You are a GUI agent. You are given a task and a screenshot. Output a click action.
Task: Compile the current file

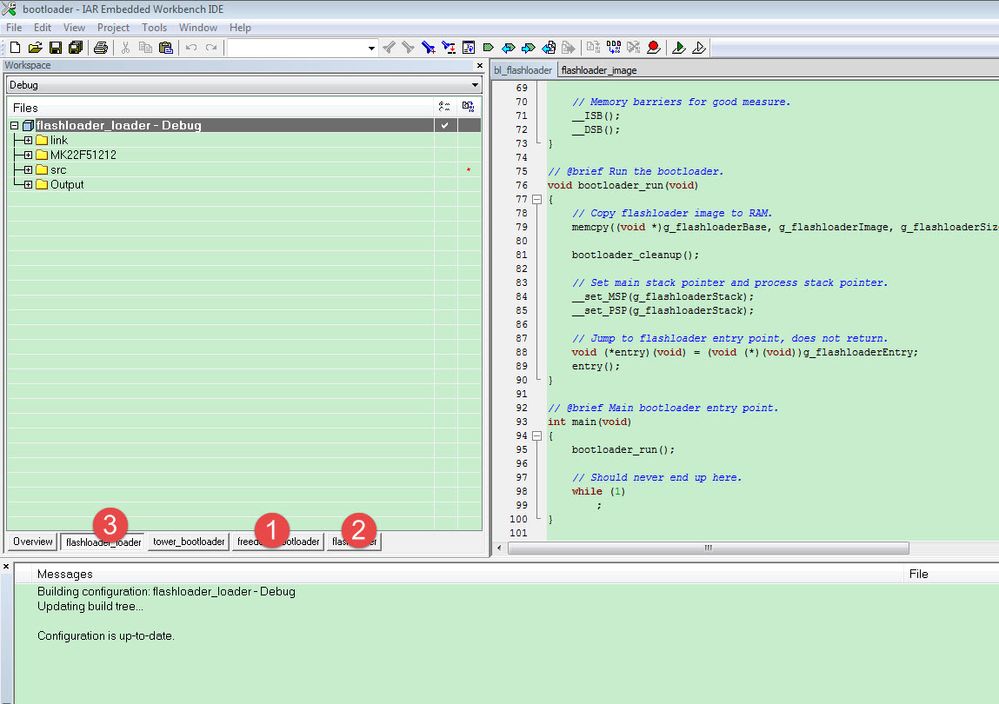click(x=593, y=48)
